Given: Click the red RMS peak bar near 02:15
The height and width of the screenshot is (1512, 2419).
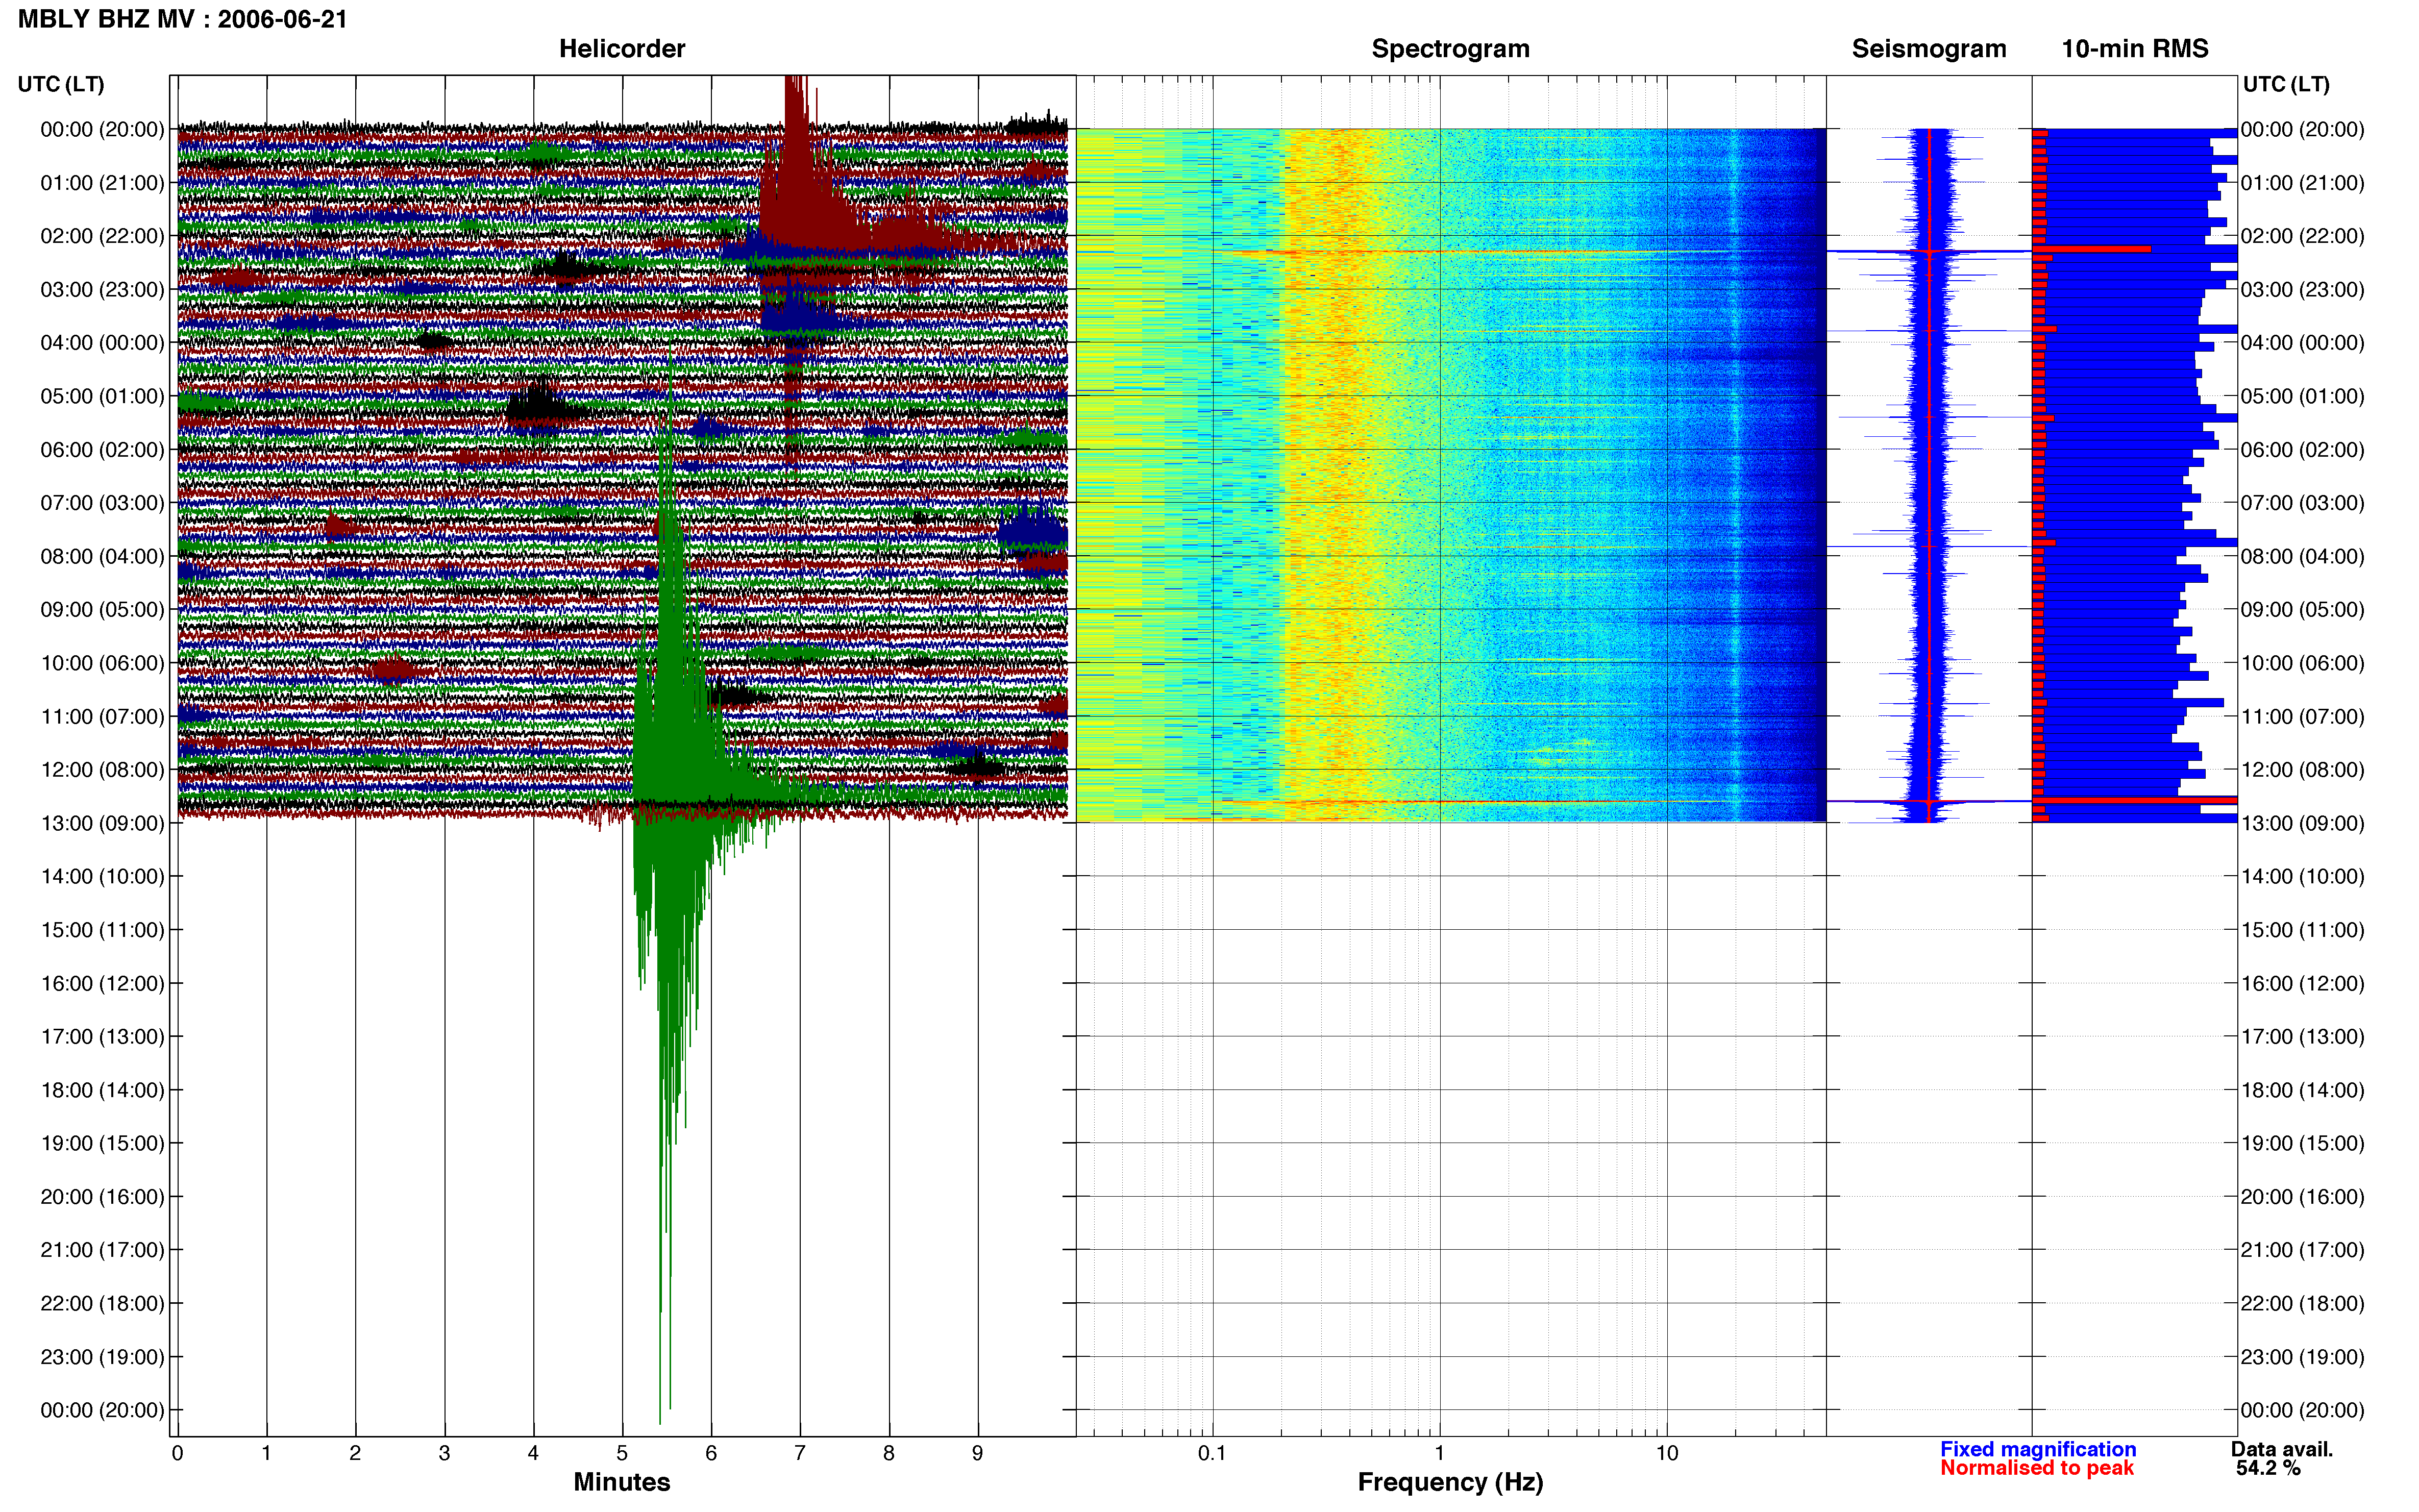Looking at the screenshot, I should [x=2091, y=248].
